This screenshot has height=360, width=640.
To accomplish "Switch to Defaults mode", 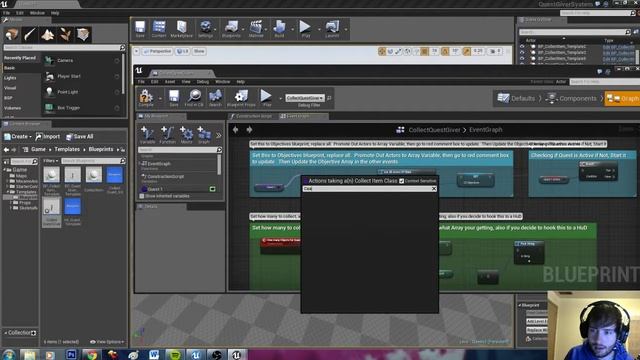I will 516,98.
